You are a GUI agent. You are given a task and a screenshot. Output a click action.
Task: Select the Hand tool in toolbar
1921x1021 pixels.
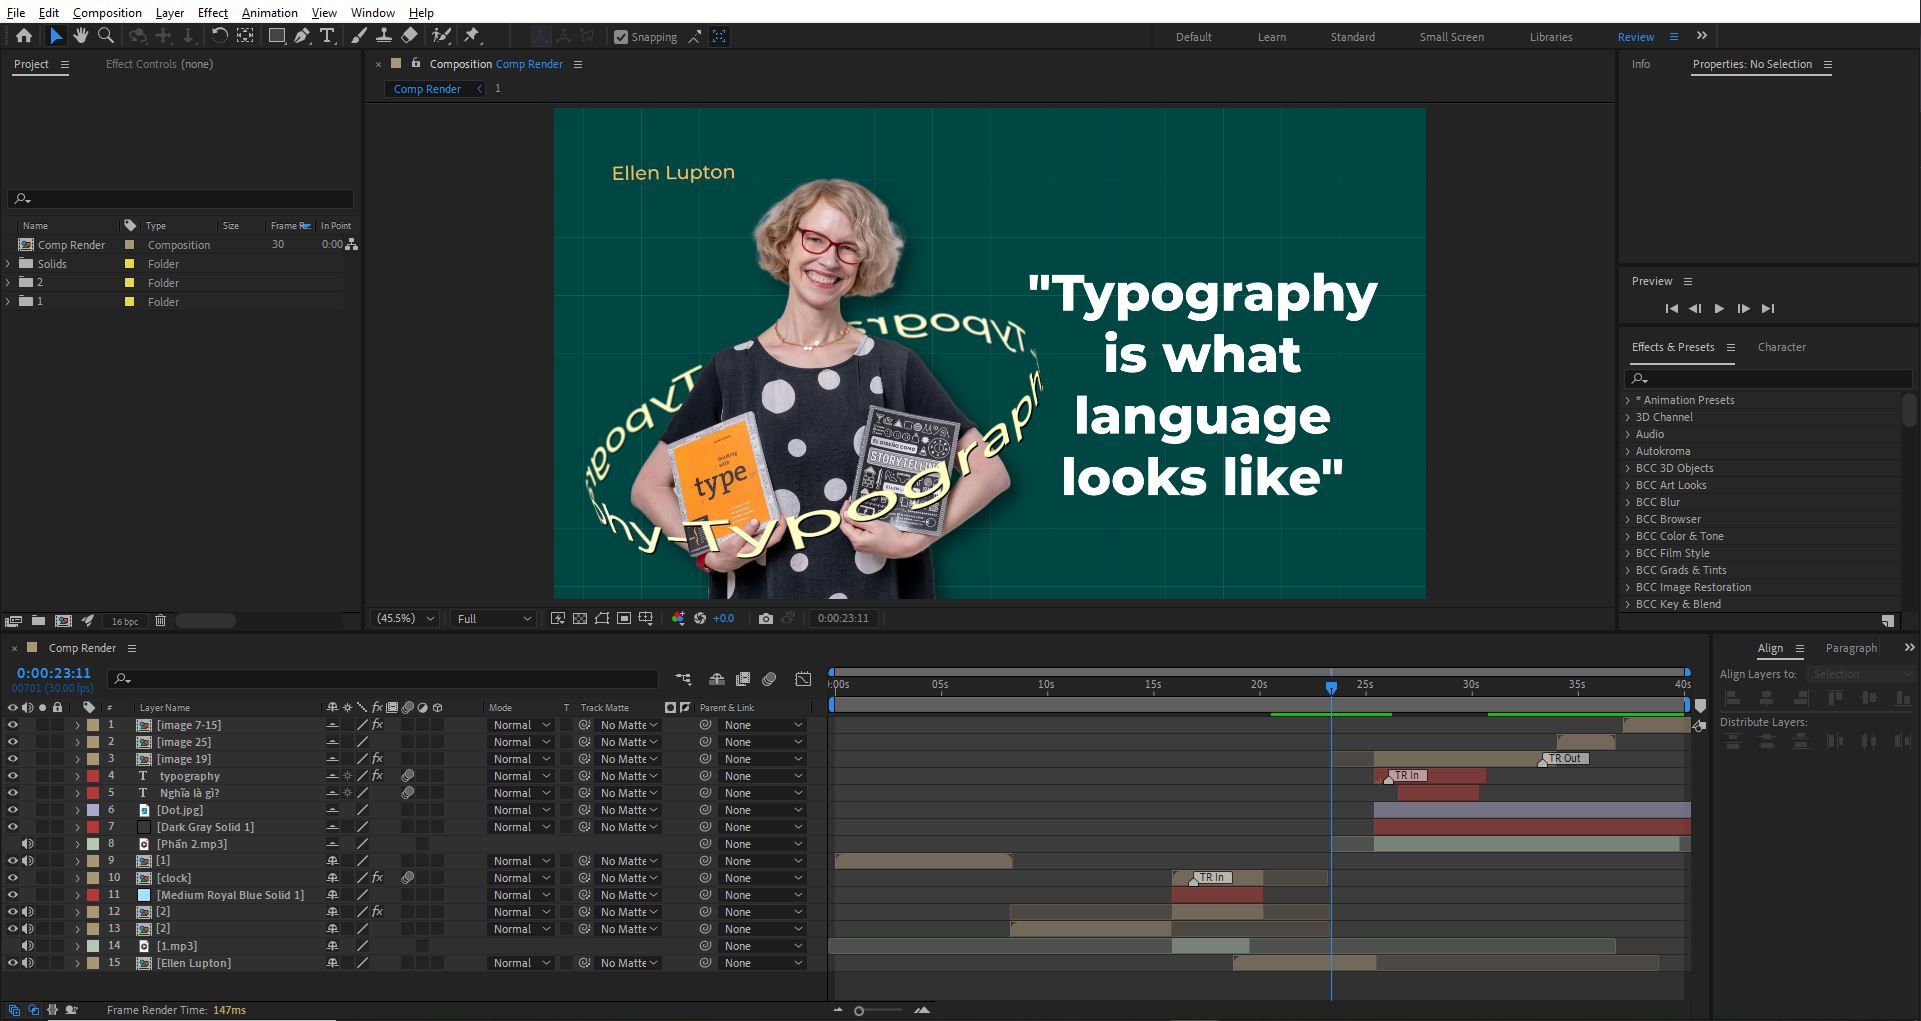tap(80, 36)
